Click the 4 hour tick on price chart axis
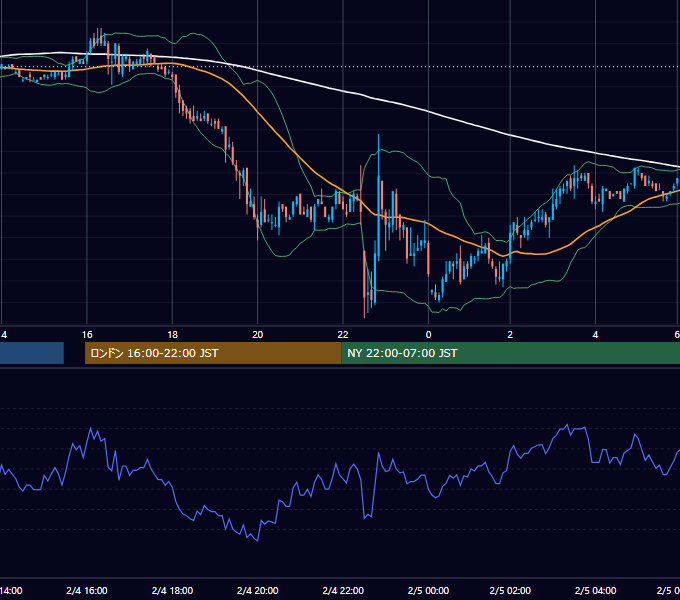The image size is (680, 600). 595,335
